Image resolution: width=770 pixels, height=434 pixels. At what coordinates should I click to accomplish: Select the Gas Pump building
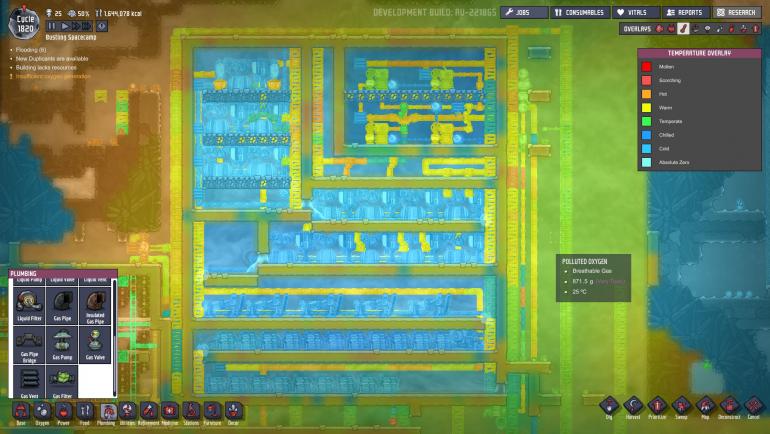[62, 345]
